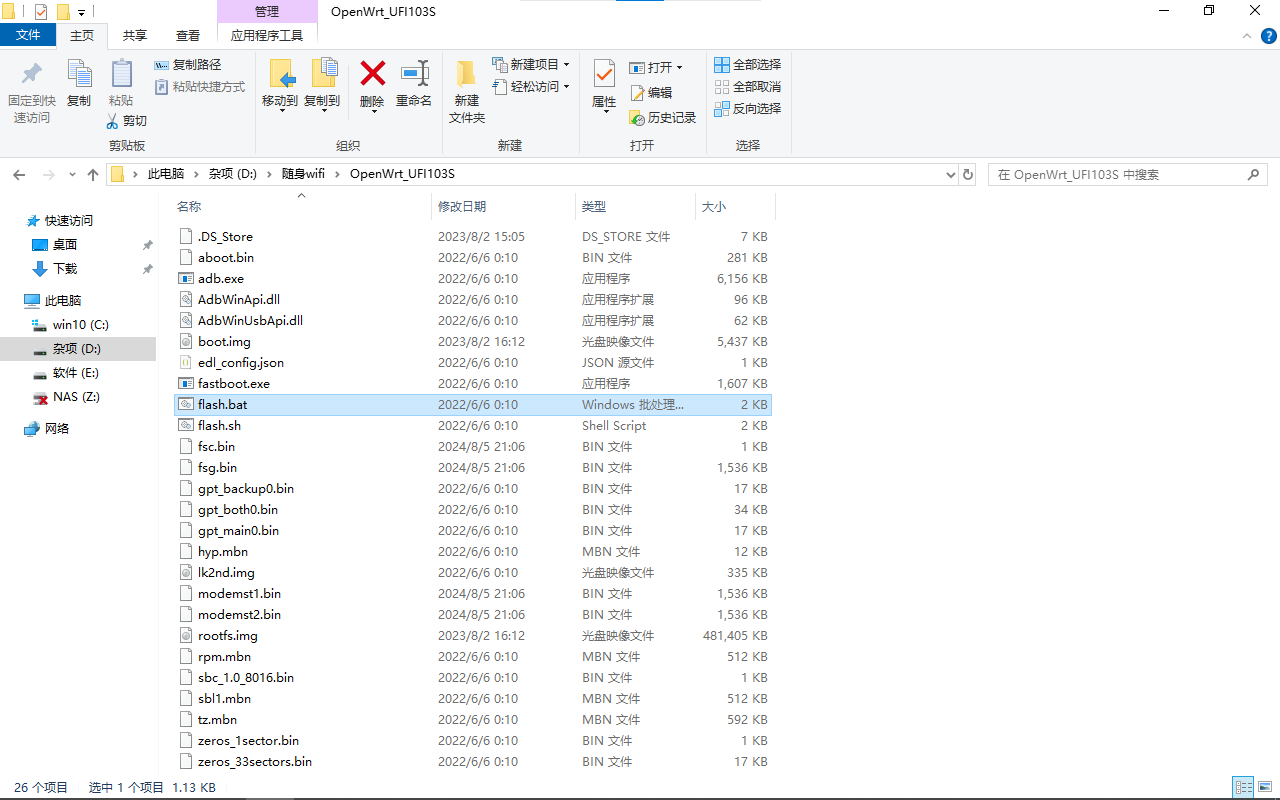The image size is (1280, 800).
Task: Expand the address bar history dropdown
Action: pyautogui.click(x=950, y=175)
